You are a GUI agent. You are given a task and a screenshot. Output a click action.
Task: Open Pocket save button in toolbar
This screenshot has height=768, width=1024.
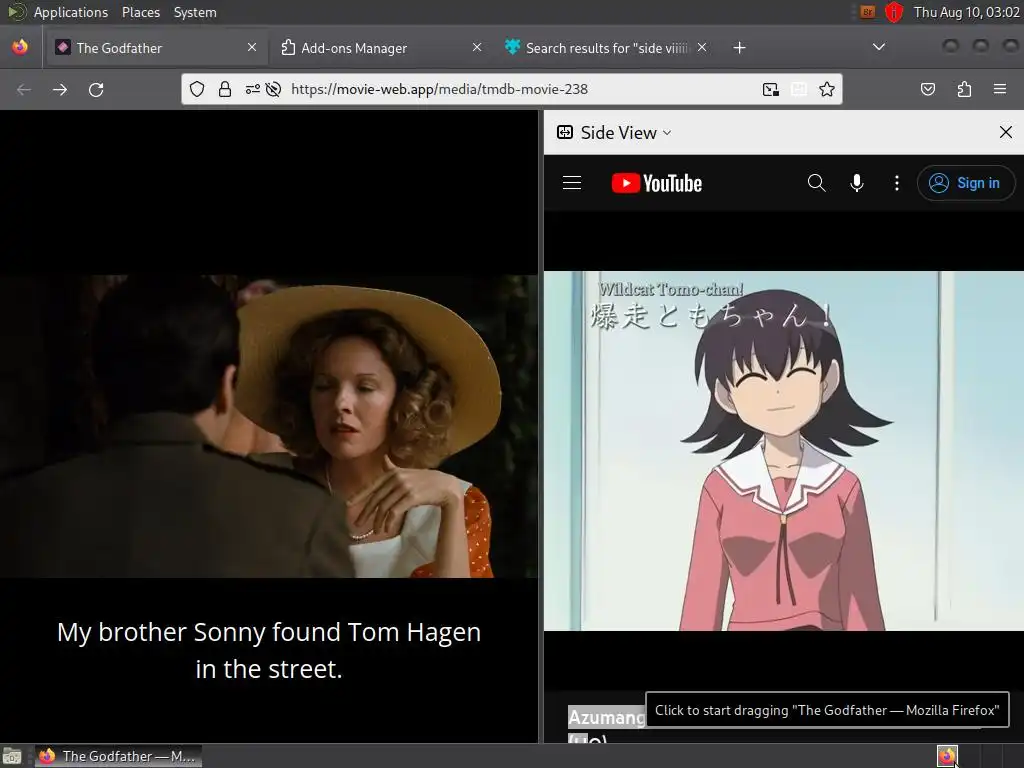coord(927,89)
